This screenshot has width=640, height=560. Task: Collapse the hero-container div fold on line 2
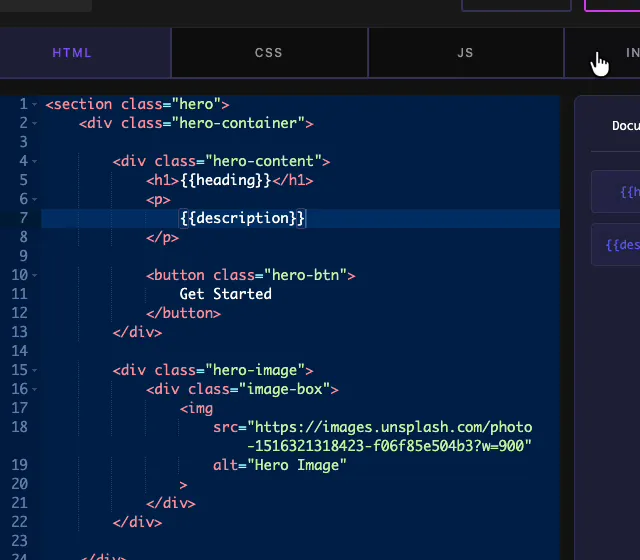[x=35, y=124]
